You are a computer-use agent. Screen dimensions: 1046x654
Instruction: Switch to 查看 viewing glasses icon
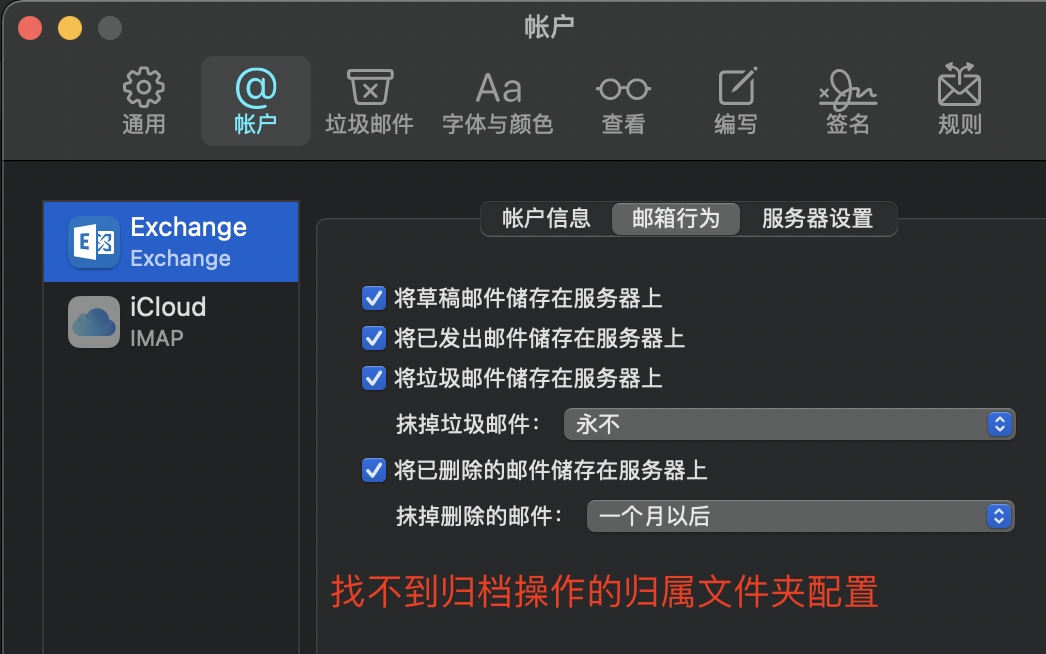click(x=623, y=100)
